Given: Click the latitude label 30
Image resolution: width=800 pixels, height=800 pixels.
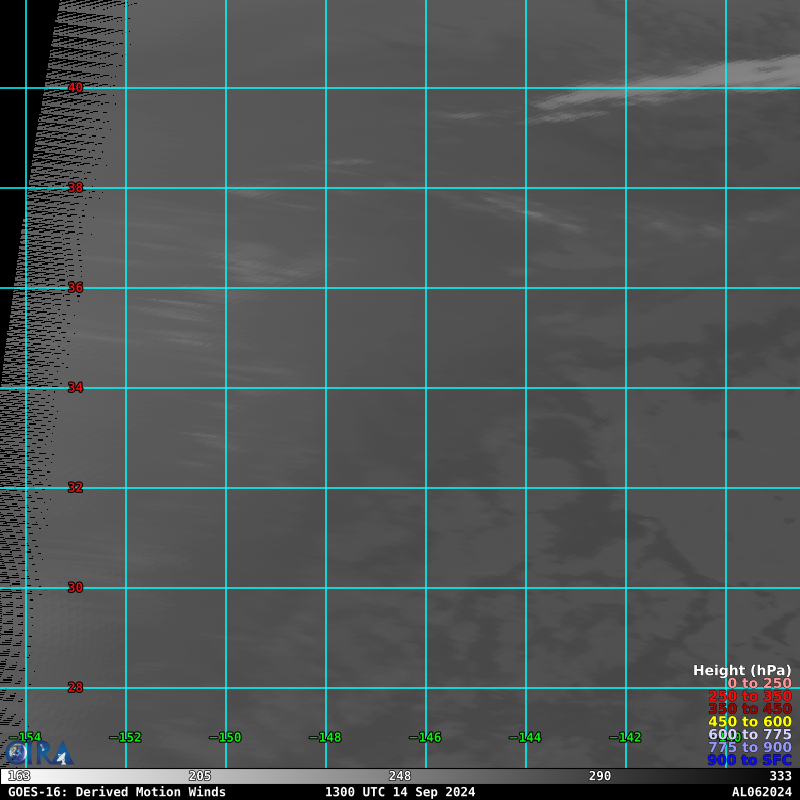Looking at the screenshot, I should 76,588.
